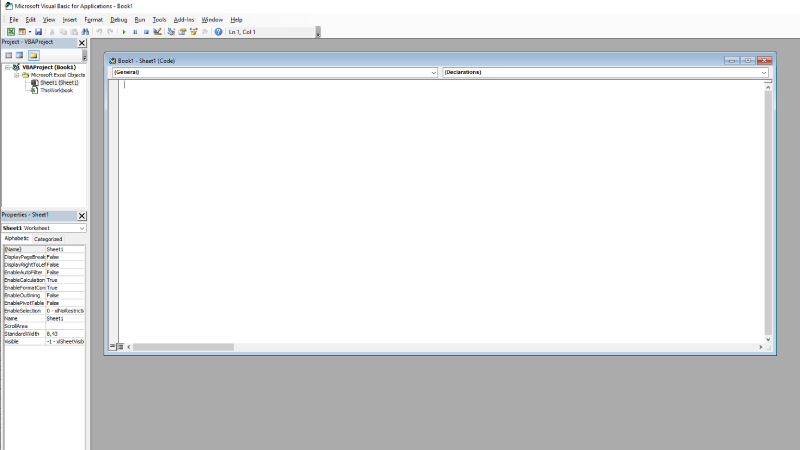Click the Copy toolbar icon
This screenshot has height=450, width=800.
click(63, 32)
